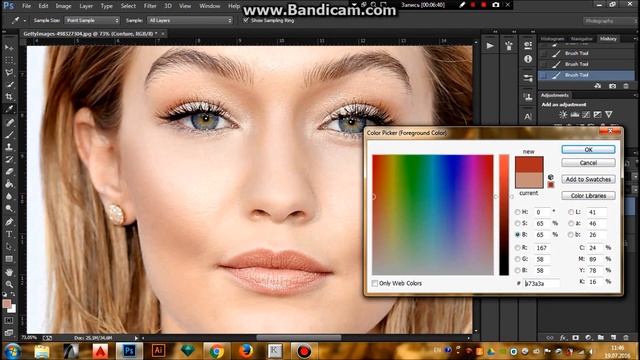Click the New Snapshot camera icon

[x=612, y=86]
